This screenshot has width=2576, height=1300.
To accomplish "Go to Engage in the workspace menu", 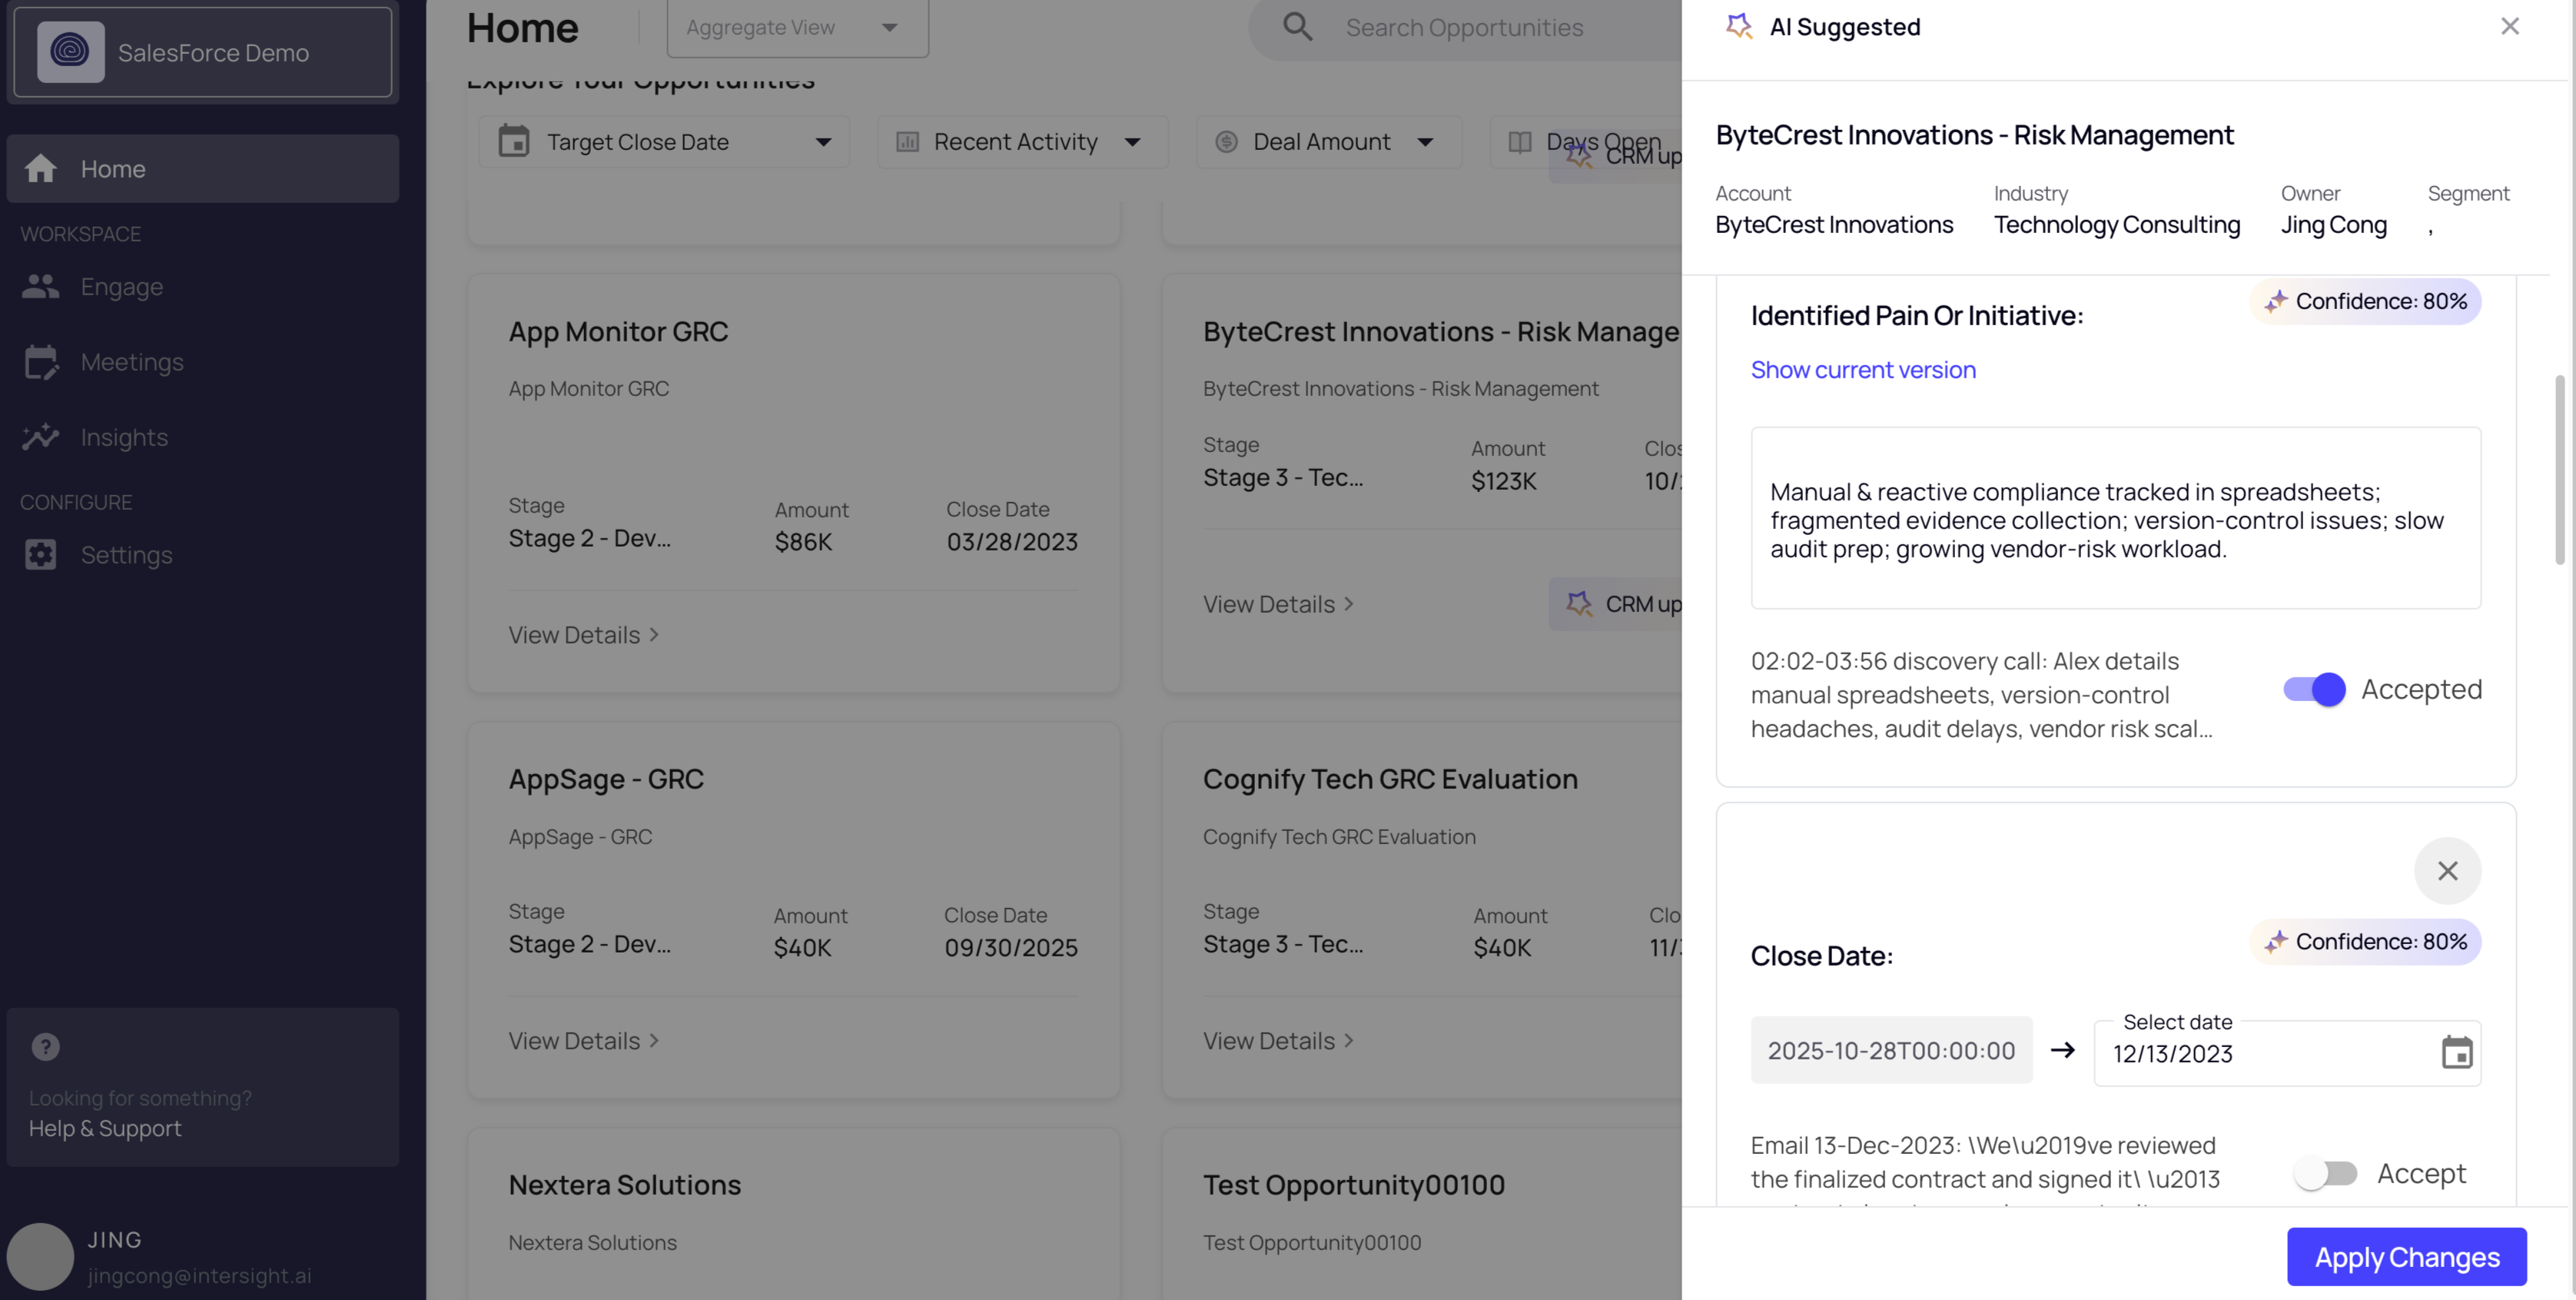I will (x=121, y=287).
